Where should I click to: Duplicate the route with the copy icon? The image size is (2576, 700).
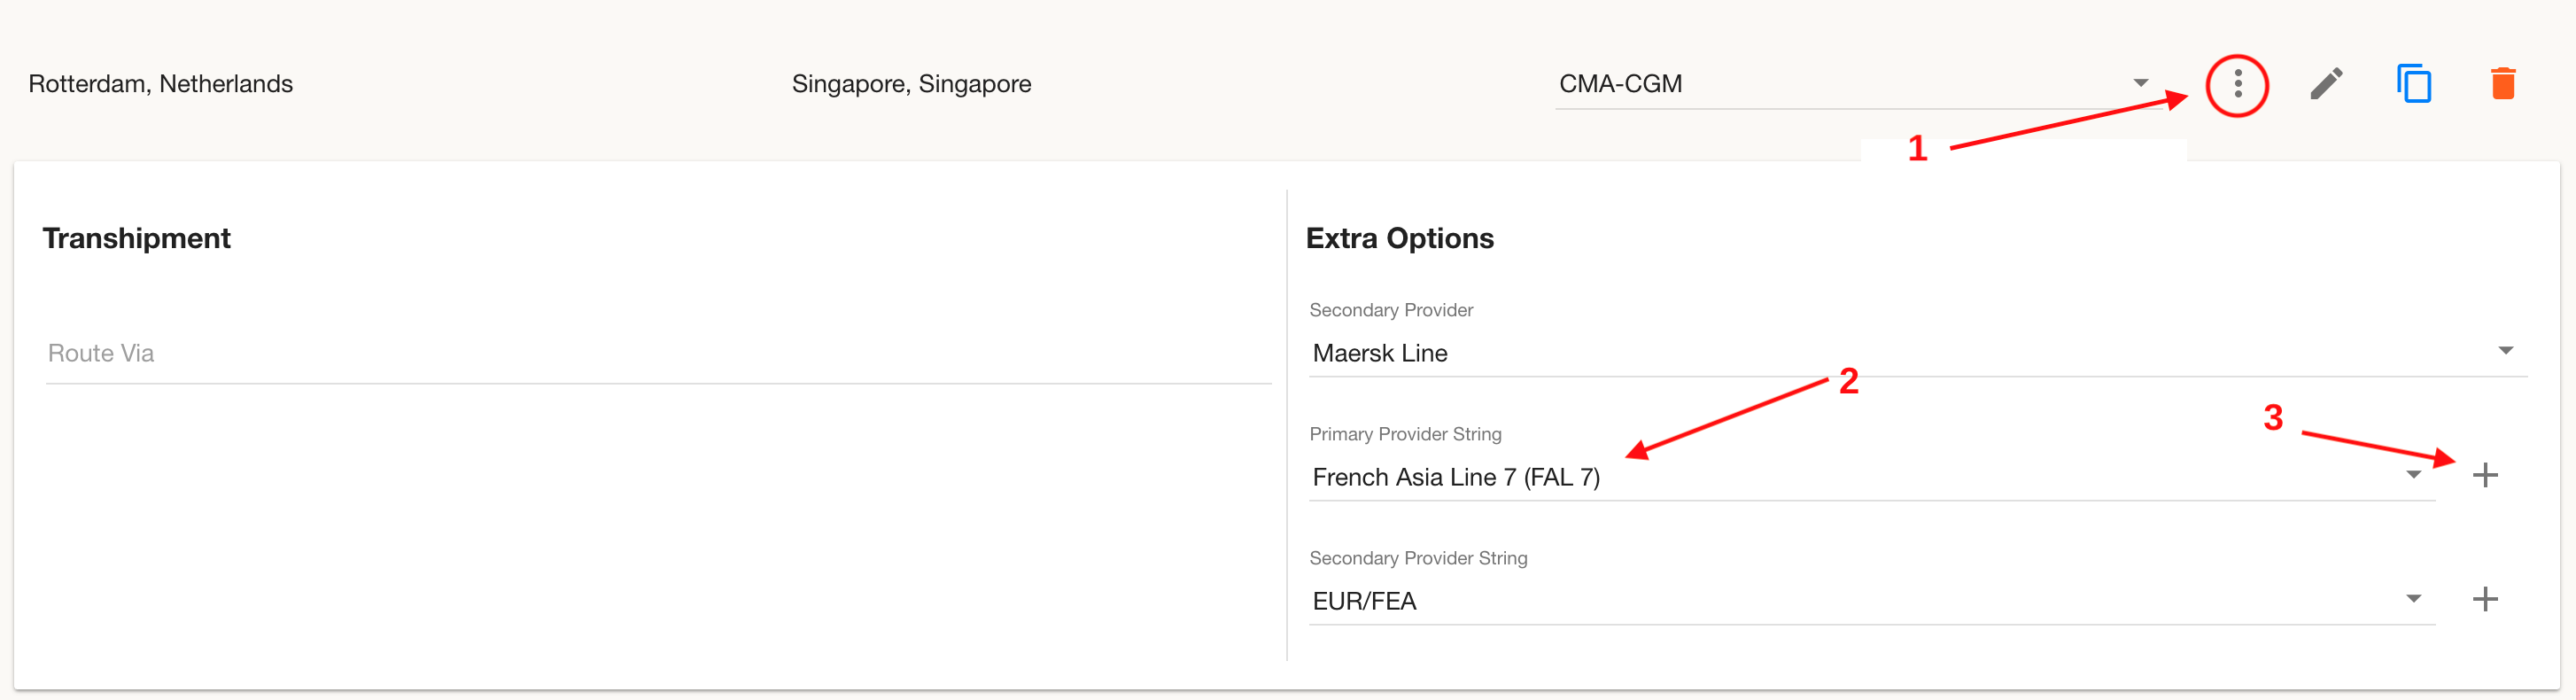[2414, 84]
